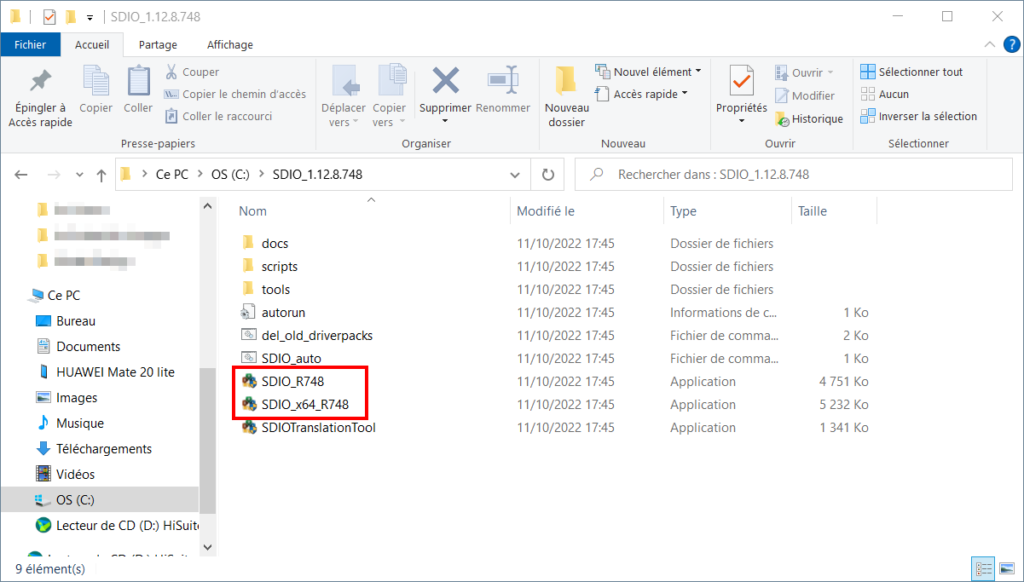Pin folder with Épingler à Accès rapide

[x=40, y=98]
